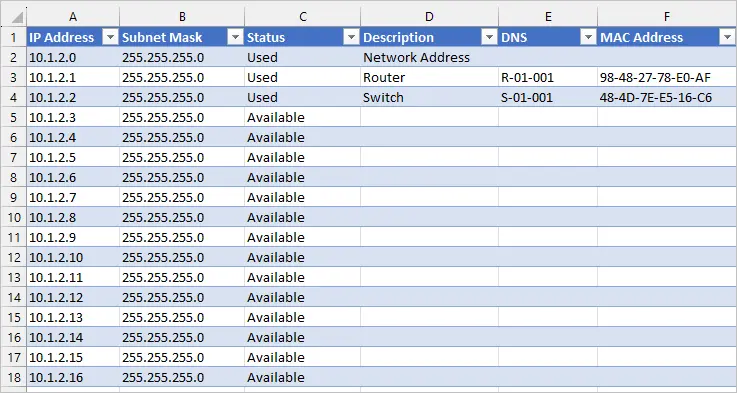
Task: Select cell containing 10.1.2.1
Action: (x=73, y=77)
